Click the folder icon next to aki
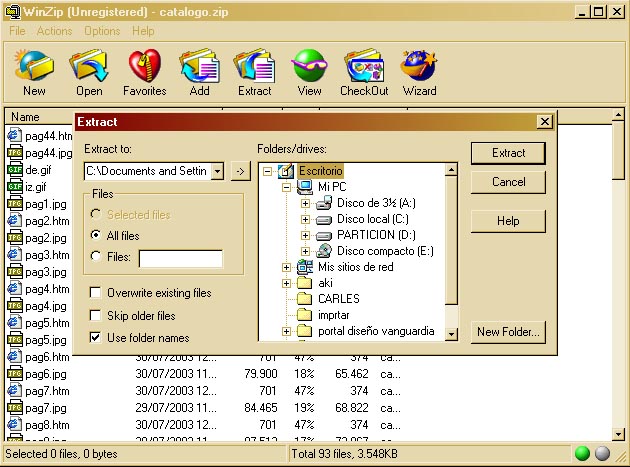 click(305, 283)
